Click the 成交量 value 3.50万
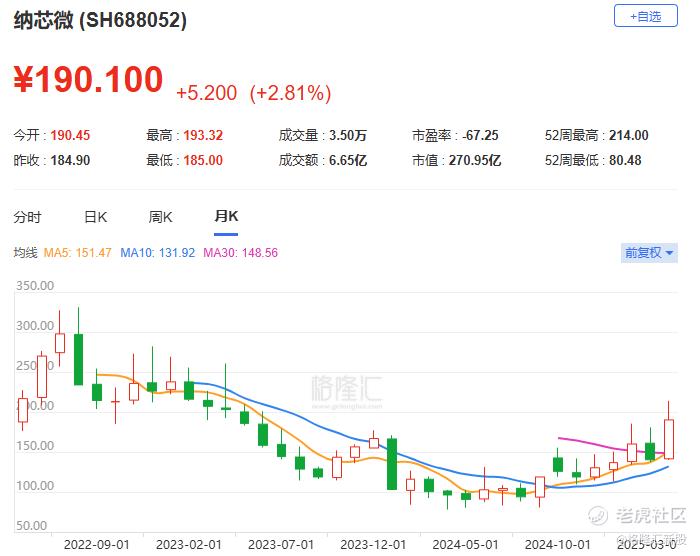The height and width of the screenshot is (556, 700). (x=348, y=135)
